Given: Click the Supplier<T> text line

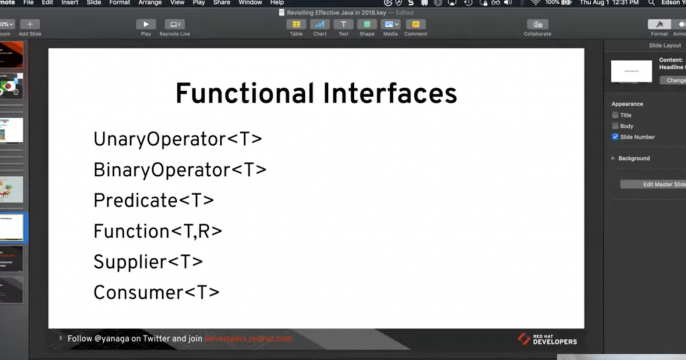Looking at the screenshot, I should click(148, 262).
